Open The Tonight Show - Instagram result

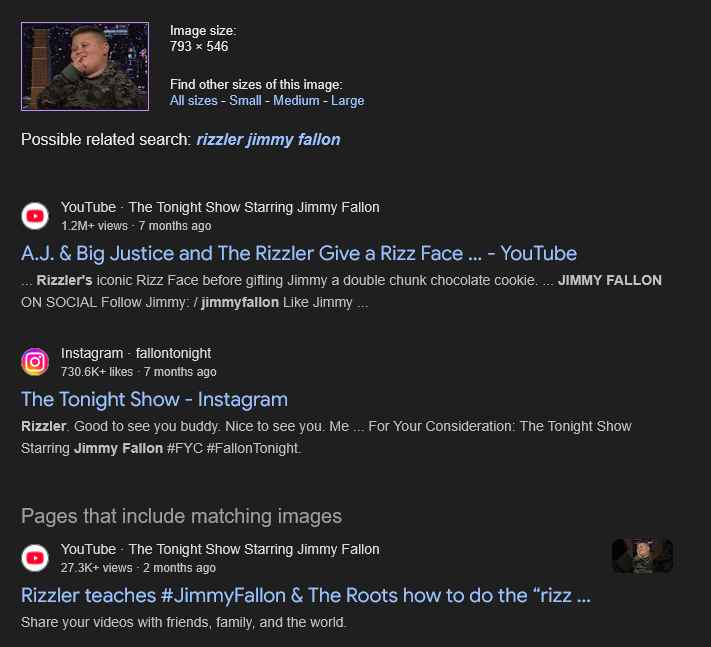tap(154, 399)
